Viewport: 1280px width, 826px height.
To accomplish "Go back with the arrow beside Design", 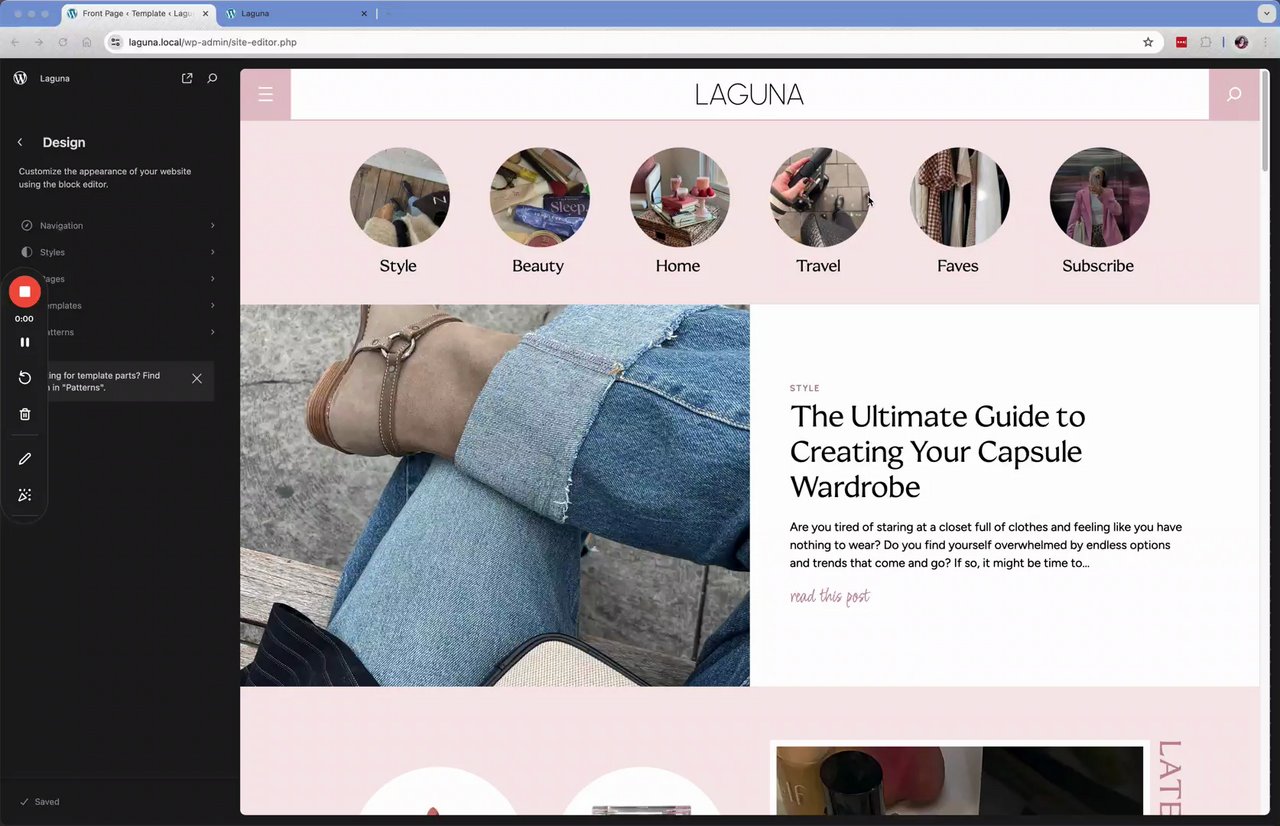I will [x=20, y=142].
